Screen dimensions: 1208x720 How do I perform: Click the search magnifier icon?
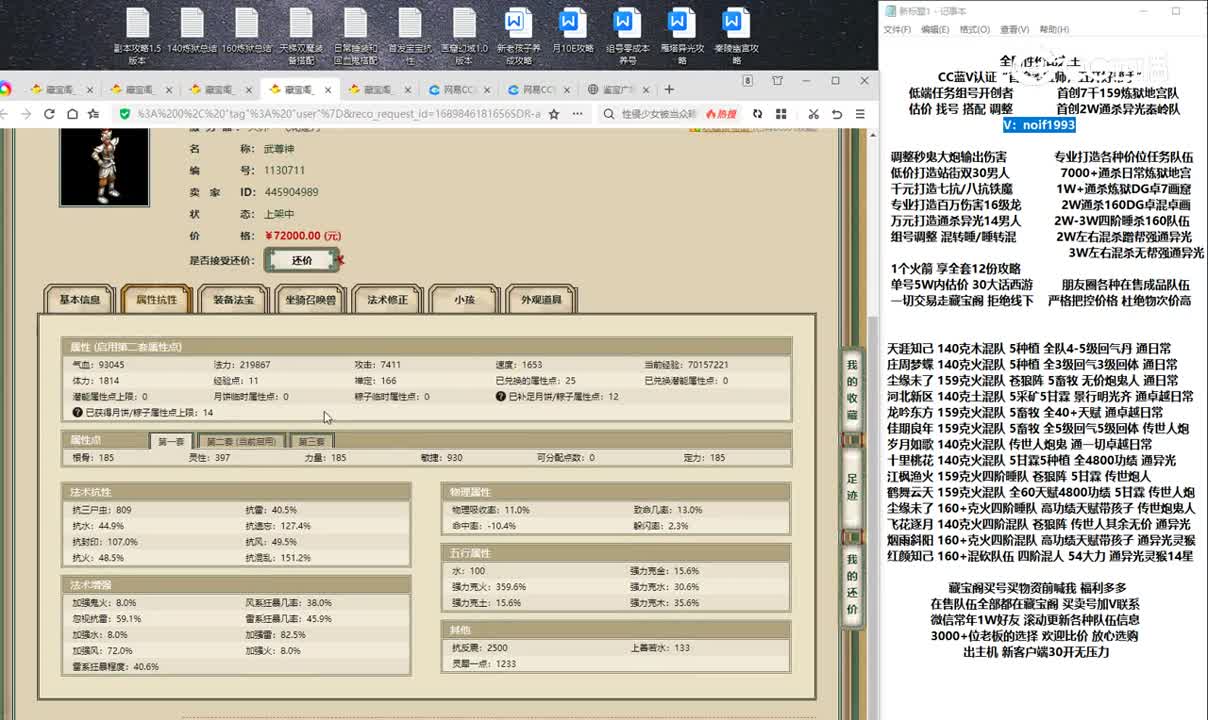[x=610, y=114]
